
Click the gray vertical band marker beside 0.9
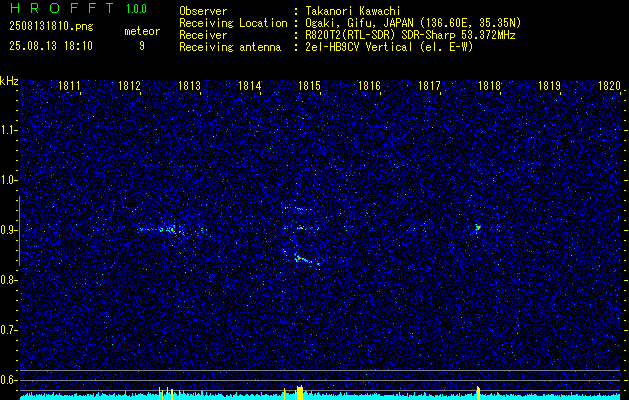(x=19, y=231)
